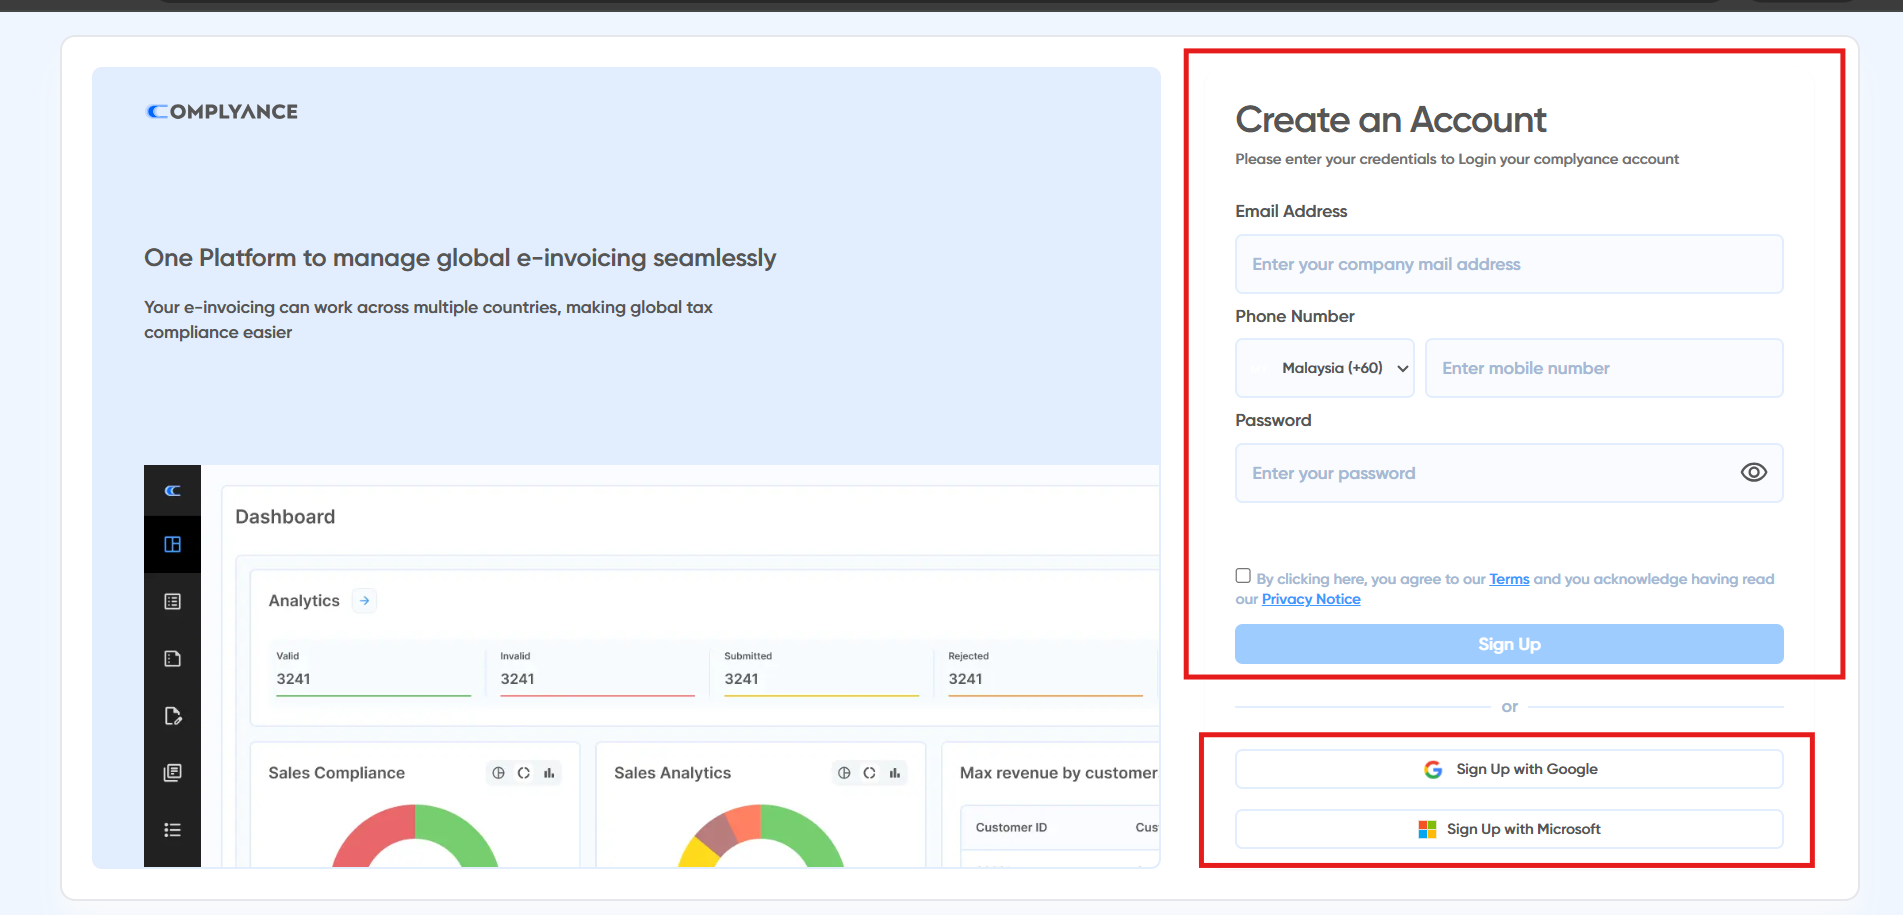The width and height of the screenshot is (1903, 915).
Task: Open the list document icon in sidebar
Action: tap(172, 601)
